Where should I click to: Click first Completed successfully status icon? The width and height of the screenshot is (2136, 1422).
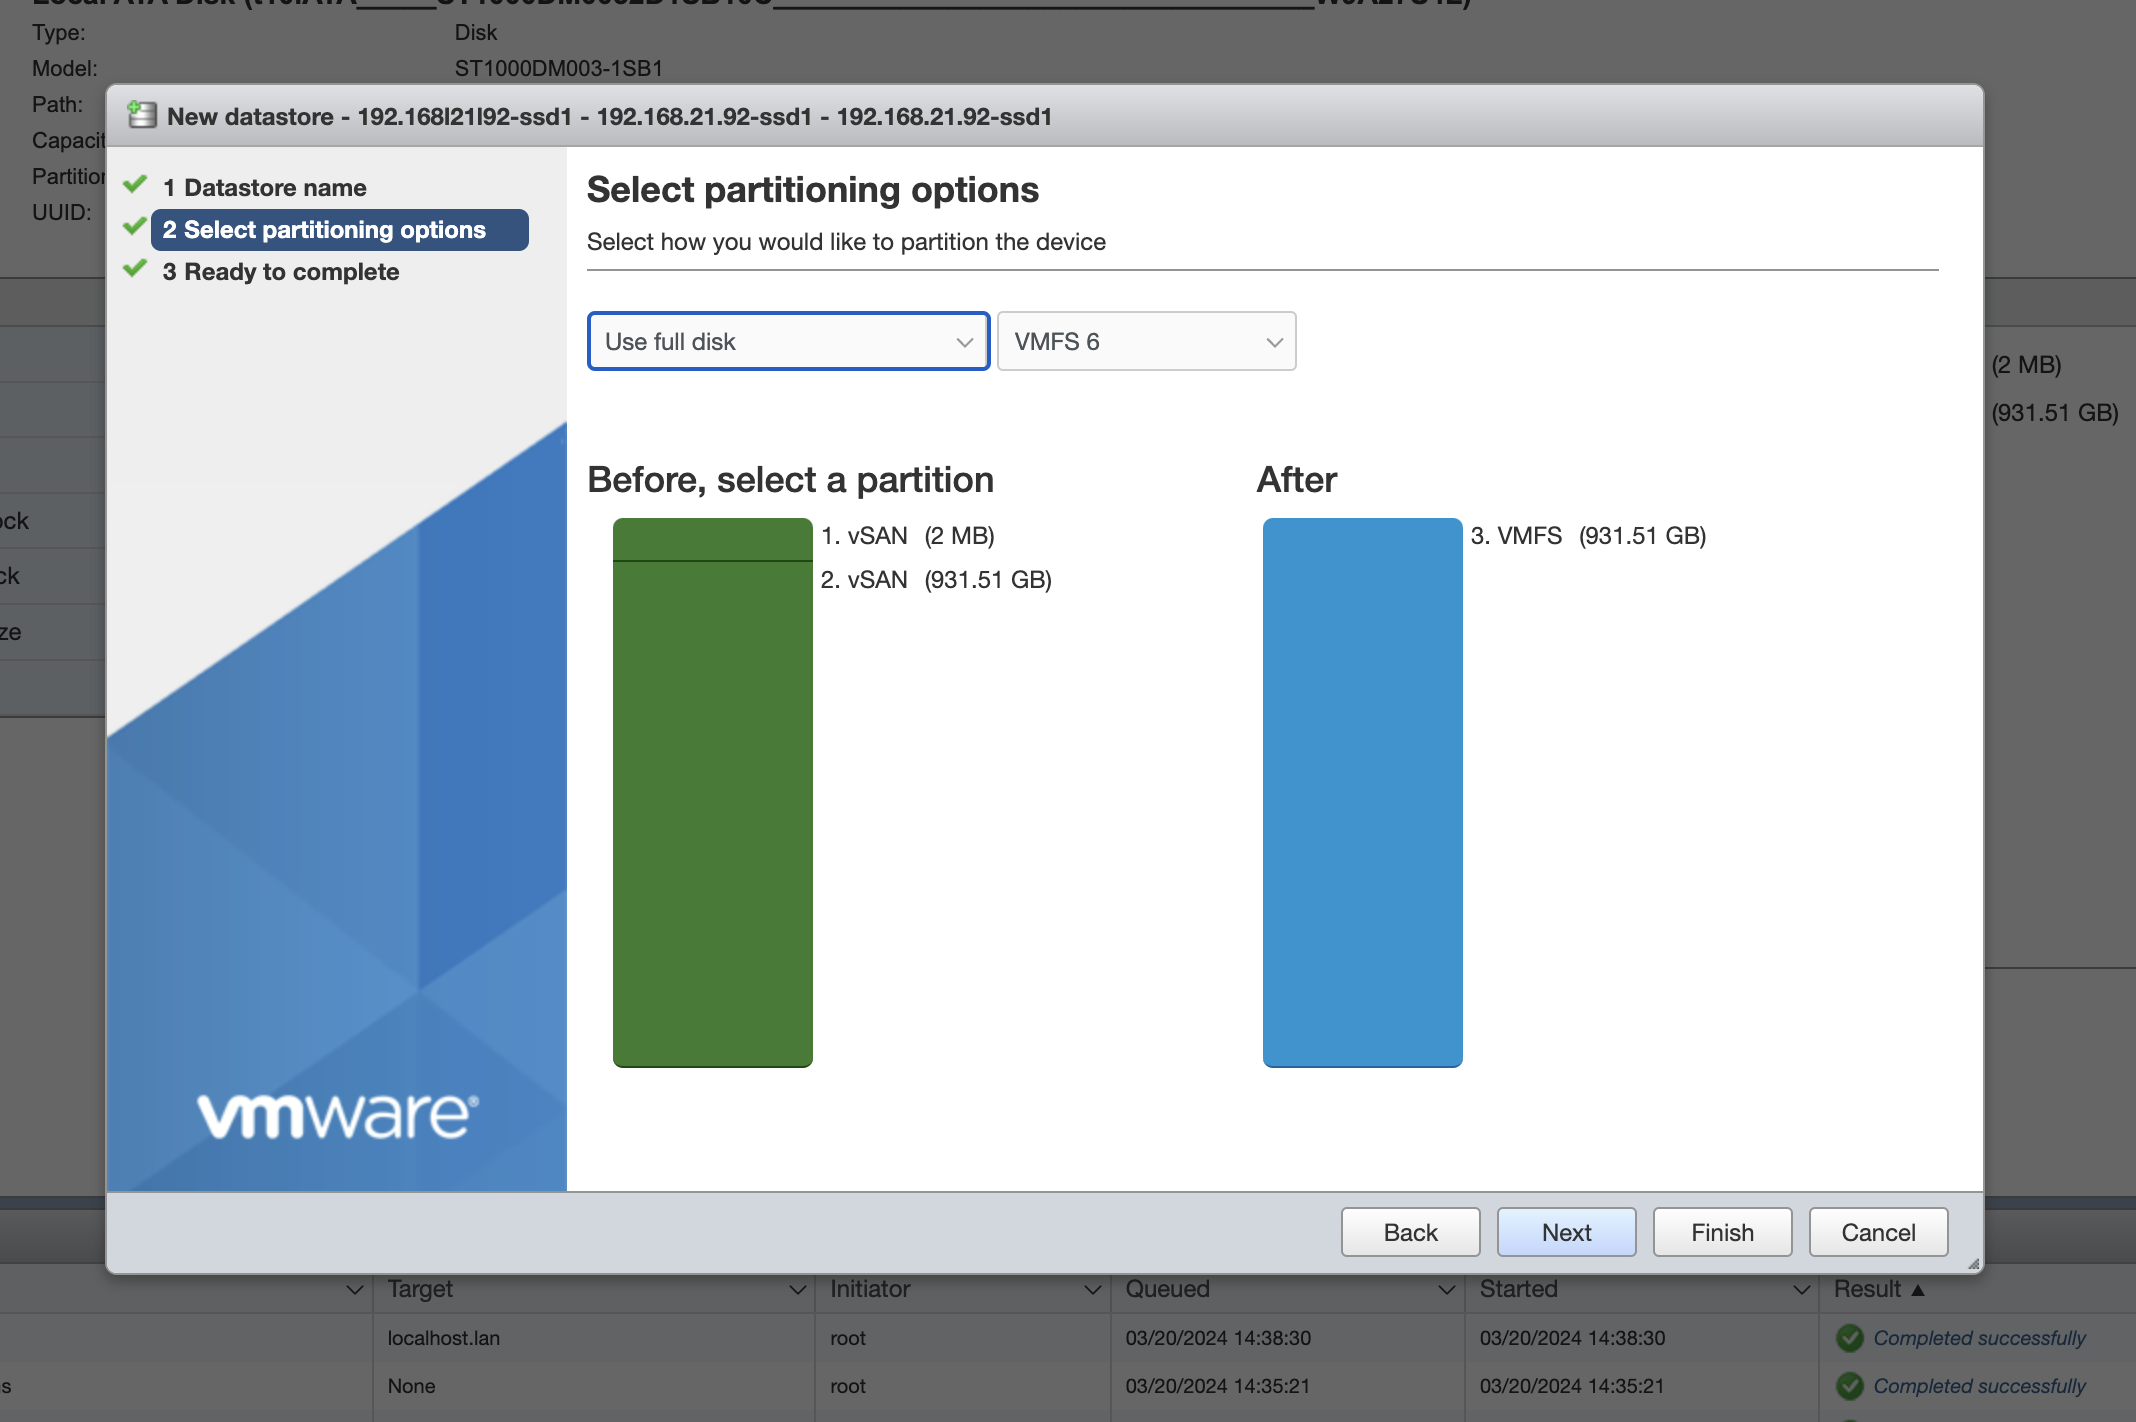pos(1850,1338)
